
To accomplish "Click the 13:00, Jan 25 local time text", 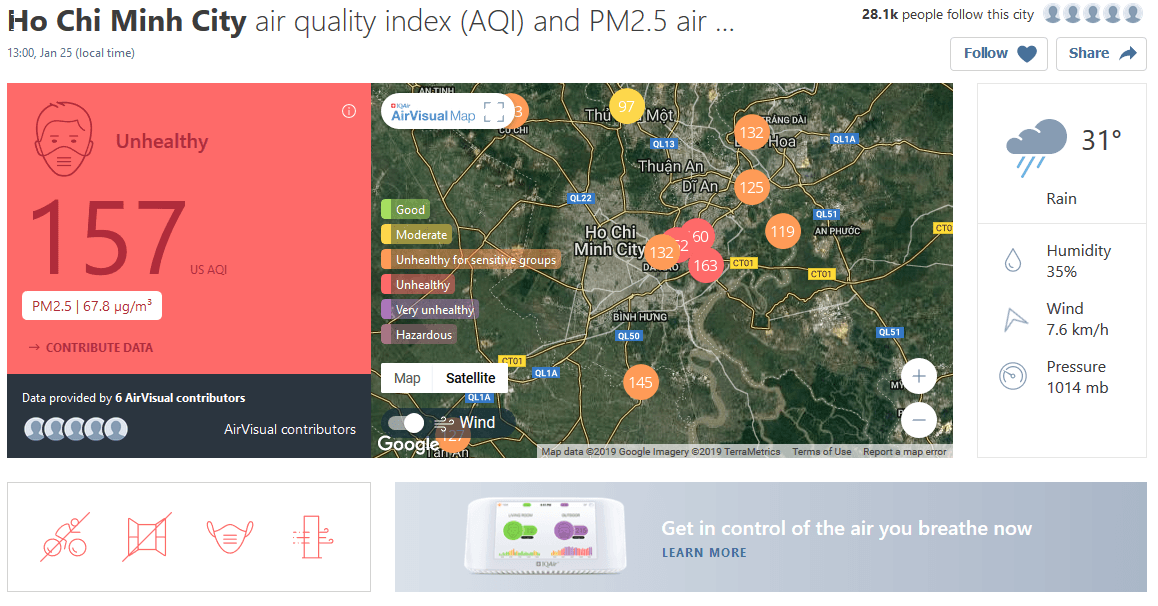I will (71, 53).
